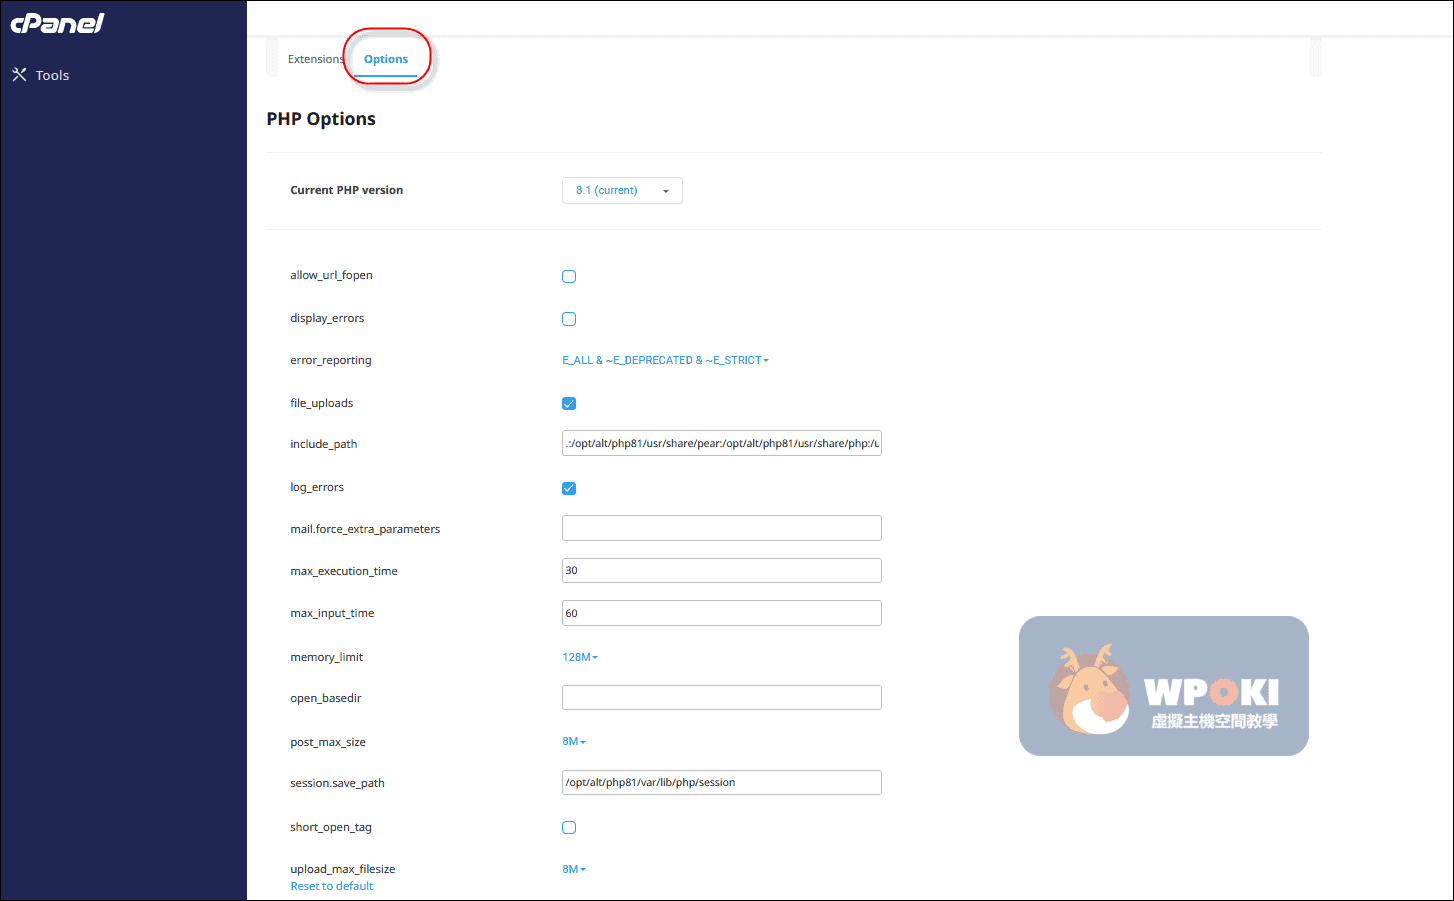Click the Tools wrench icon in sidebar
This screenshot has height=901, width=1454.
[19, 75]
